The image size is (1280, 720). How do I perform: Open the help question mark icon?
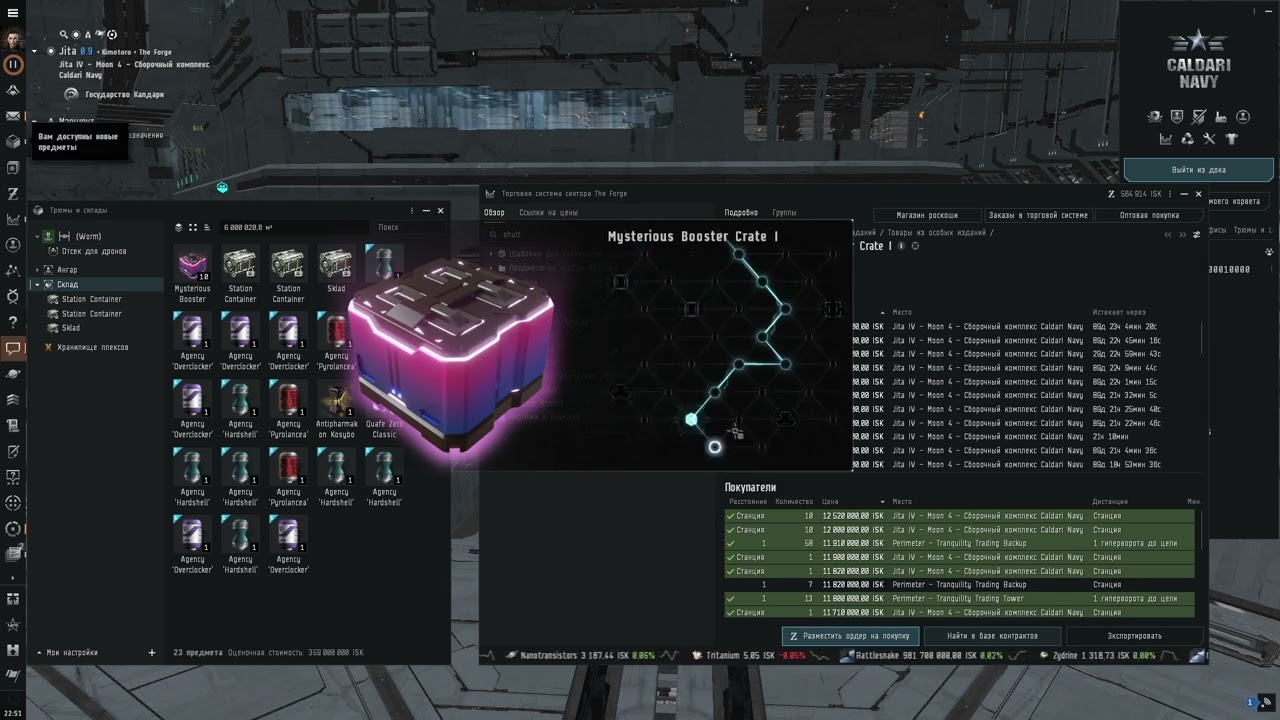tap(13, 322)
